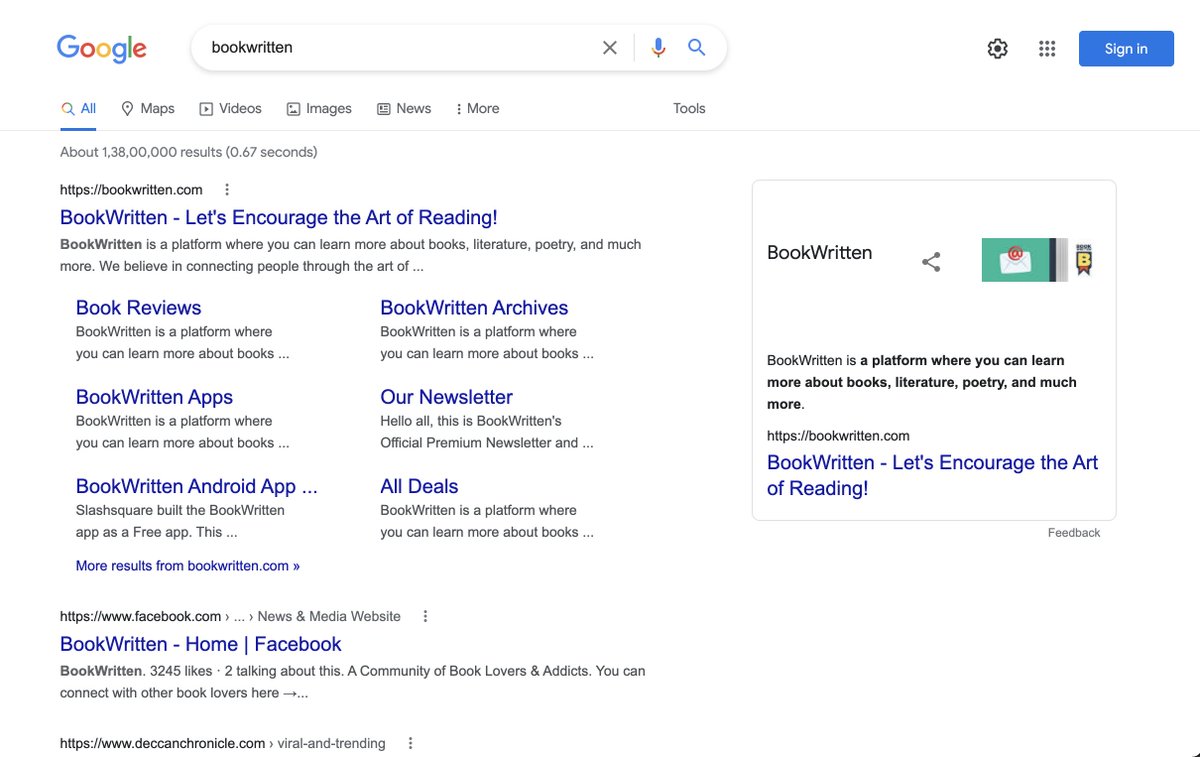Click into the search field containing bookwritten
This screenshot has width=1200, height=757.
(400, 47)
